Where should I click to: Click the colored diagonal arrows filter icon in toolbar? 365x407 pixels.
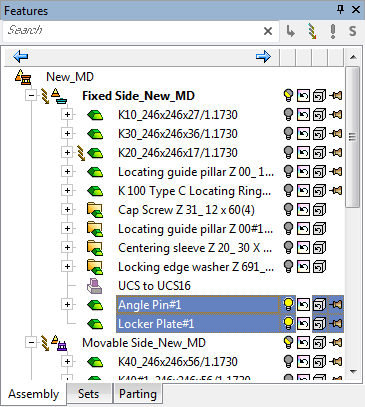tap(312, 31)
